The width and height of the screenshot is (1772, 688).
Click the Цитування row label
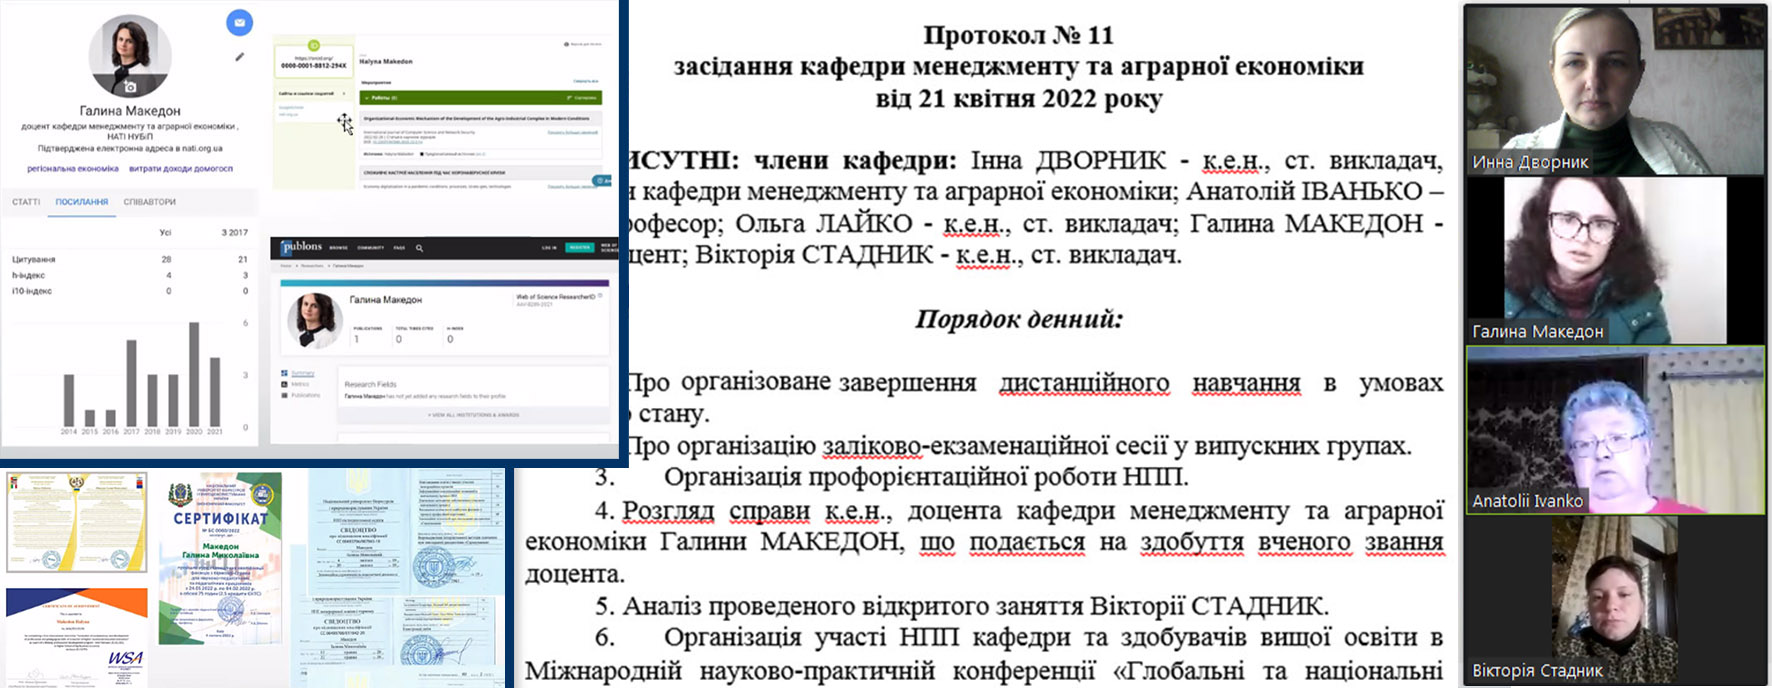click(x=33, y=260)
